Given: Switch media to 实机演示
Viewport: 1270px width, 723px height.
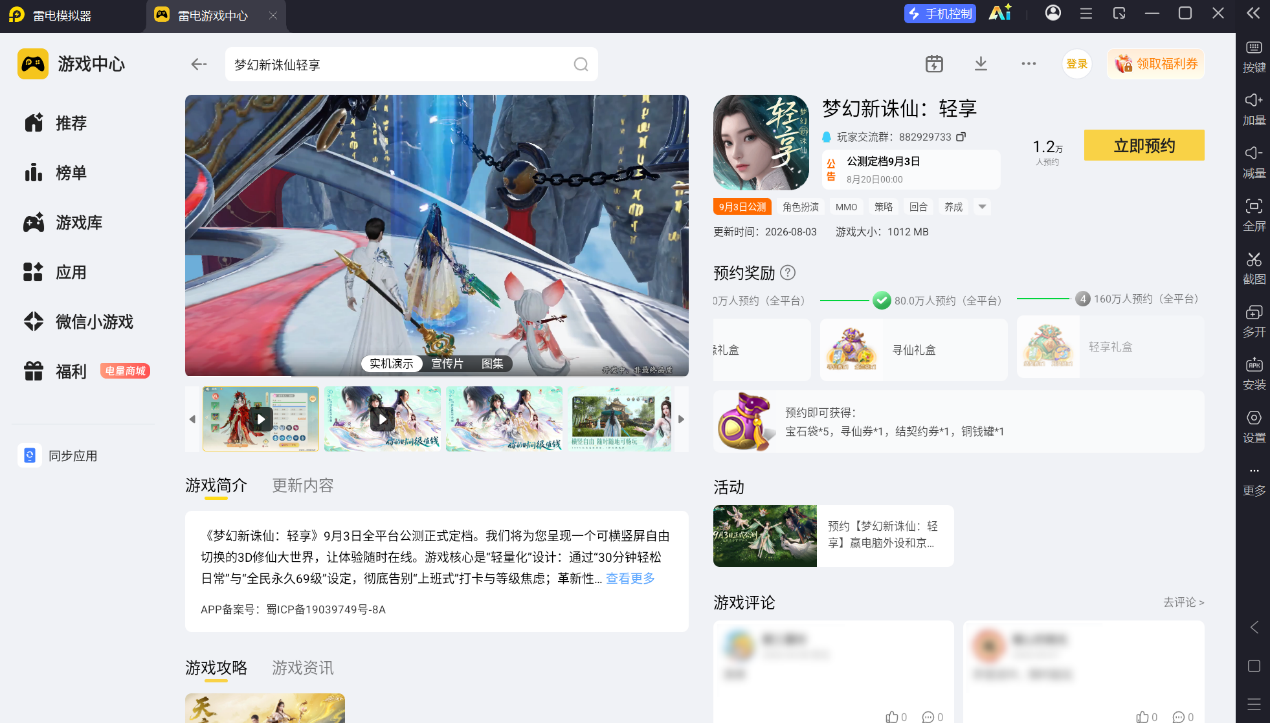Looking at the screenshot, I should click(392, 364).
